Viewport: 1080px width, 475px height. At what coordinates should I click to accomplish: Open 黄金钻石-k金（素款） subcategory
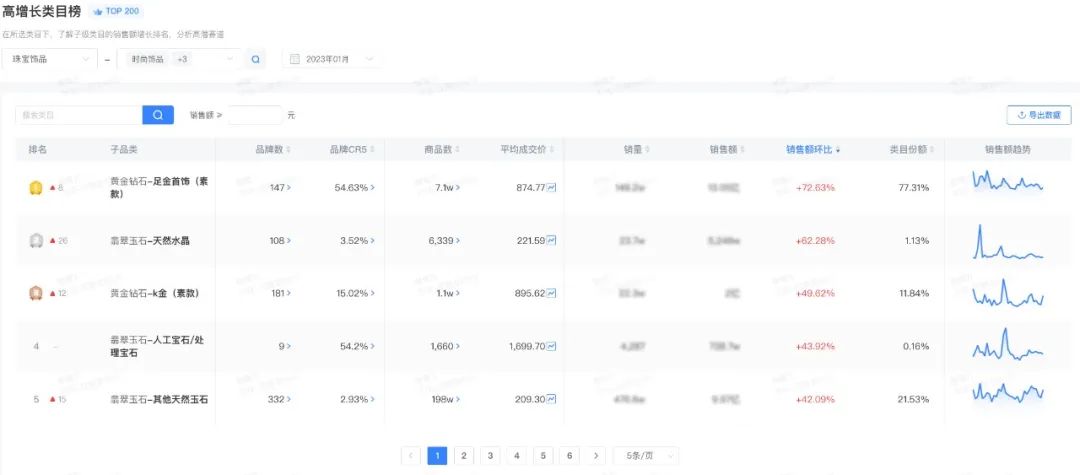click(x=154, y=293)
